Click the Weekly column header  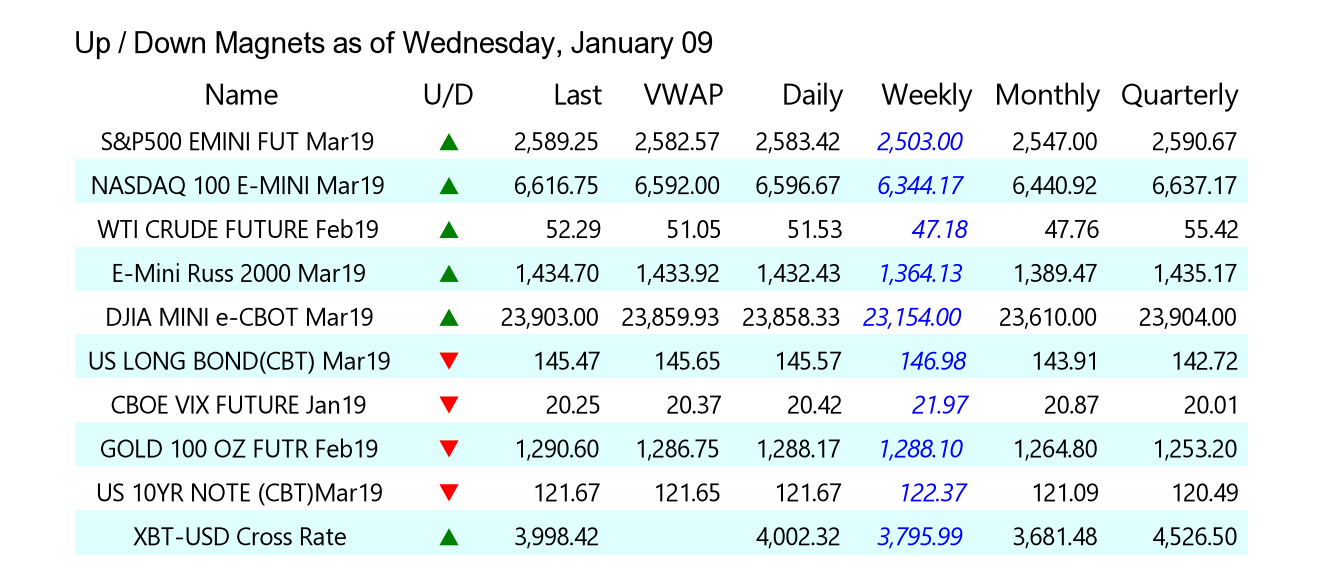tap(926, 95)
